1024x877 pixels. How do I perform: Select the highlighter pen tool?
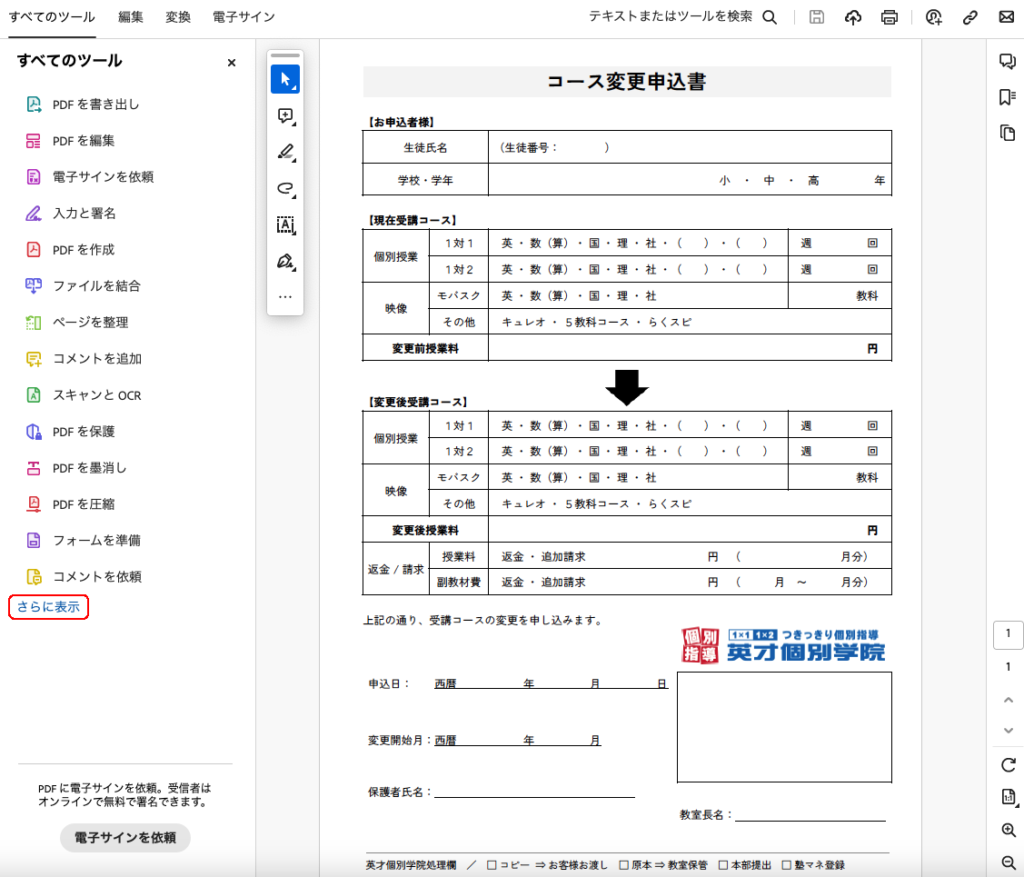tap(285, 152)
